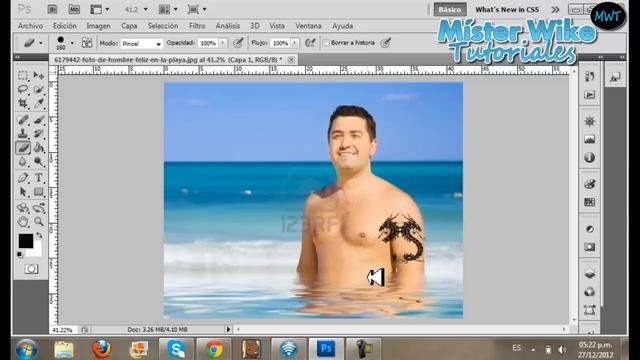Toggle Quick Mask mode

(31, 269)
